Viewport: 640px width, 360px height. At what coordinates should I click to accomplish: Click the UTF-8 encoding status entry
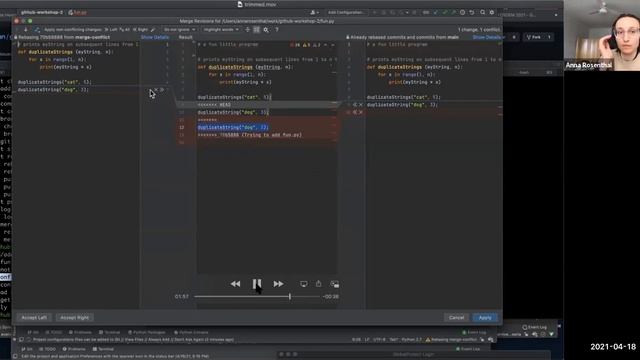(x=379, y=340)
